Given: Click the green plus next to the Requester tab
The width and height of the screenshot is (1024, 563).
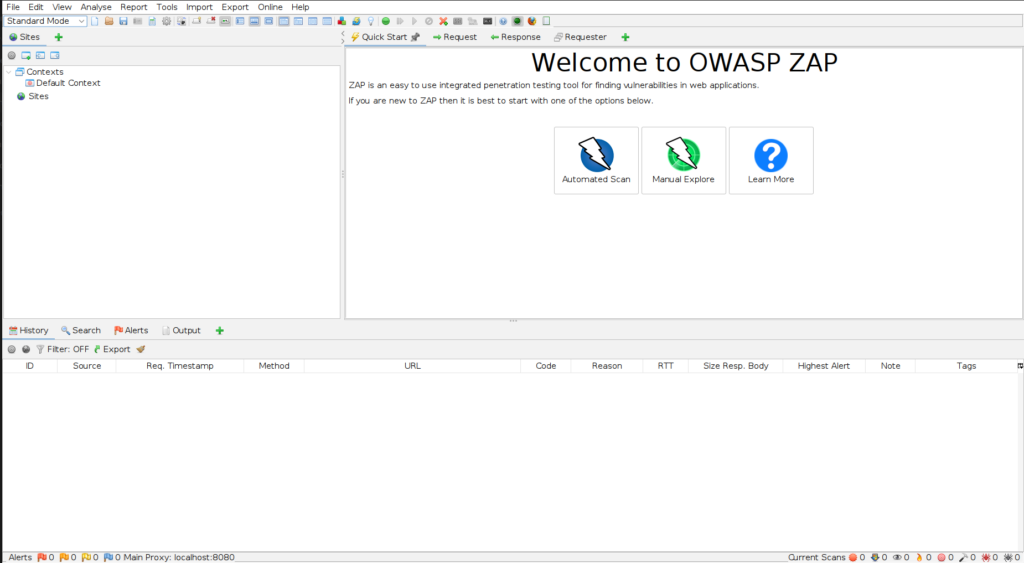Looking at the screenshot, I should (x=625, y=37).
